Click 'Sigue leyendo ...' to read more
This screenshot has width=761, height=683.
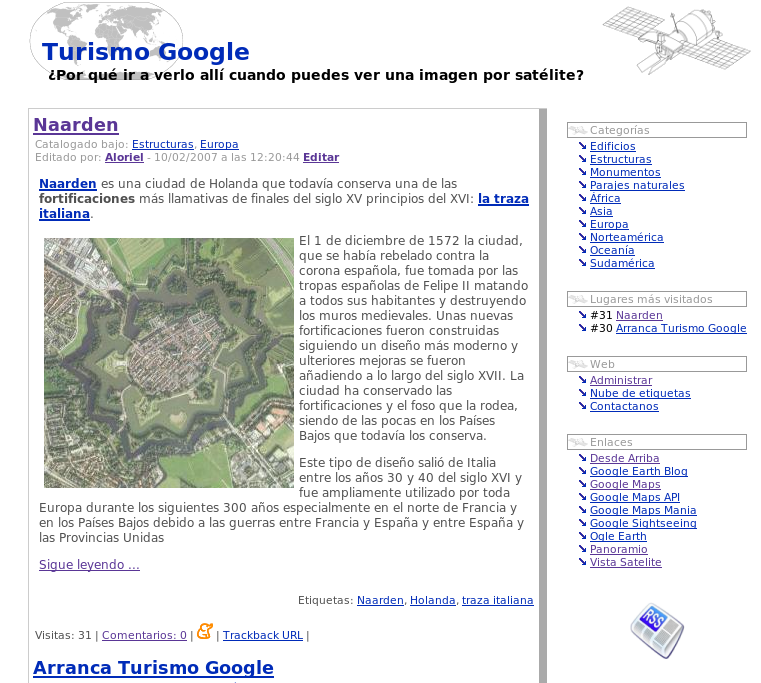(x=89, y=565)
